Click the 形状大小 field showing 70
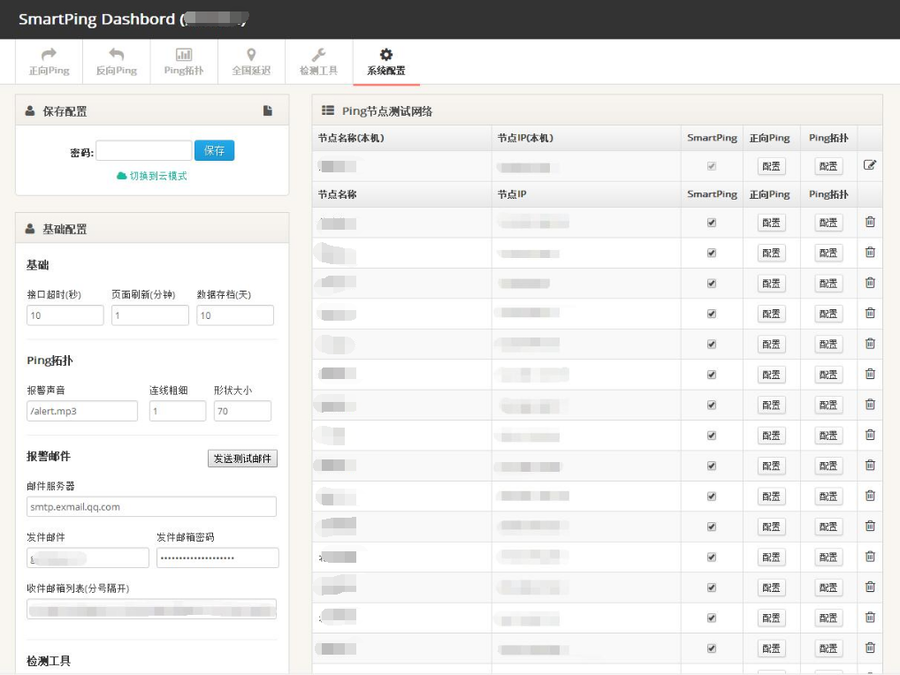The width and height of the screenshot is (900, 675). pos(242,411)
